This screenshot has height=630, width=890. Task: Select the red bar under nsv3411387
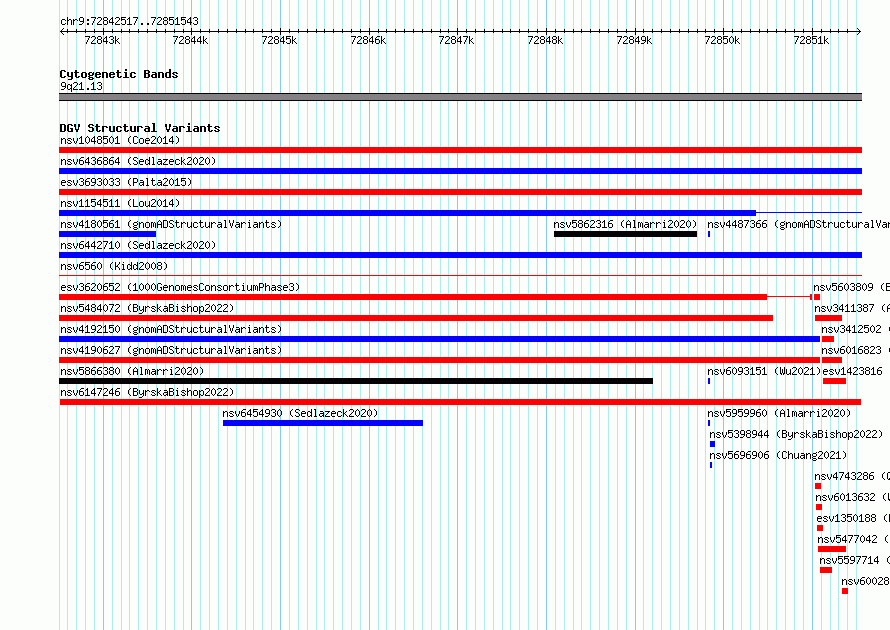click(828, 318)
